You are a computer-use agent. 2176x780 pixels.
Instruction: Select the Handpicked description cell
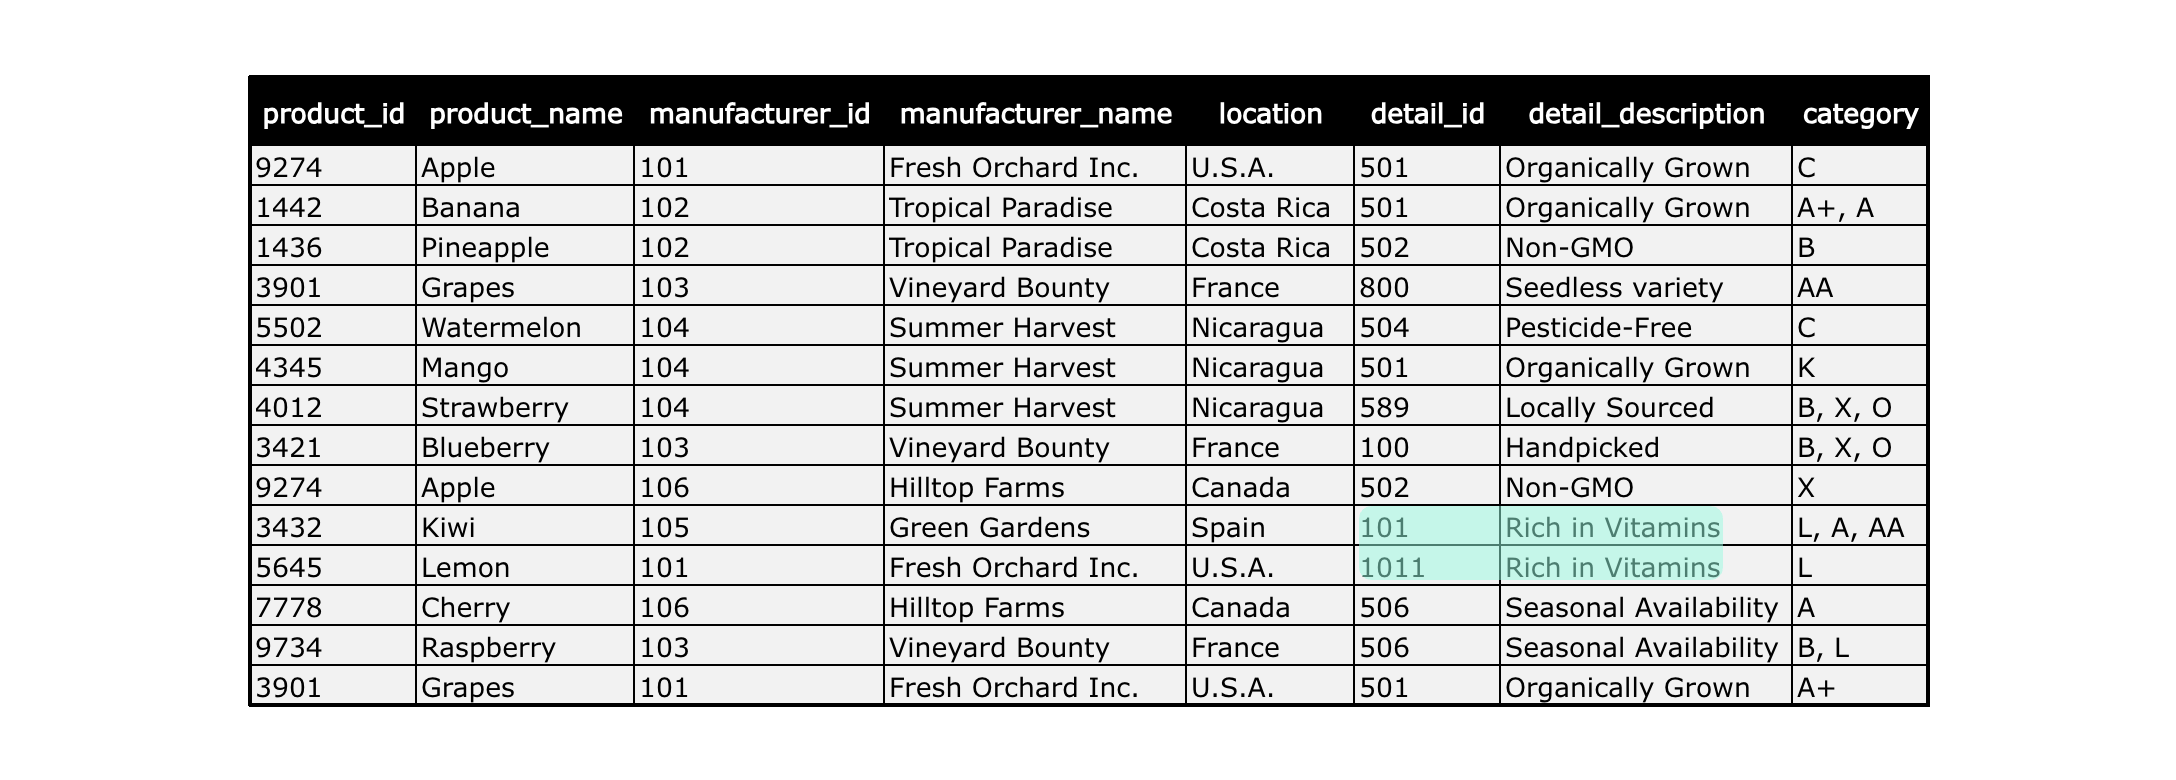[x=1646, y=447]
